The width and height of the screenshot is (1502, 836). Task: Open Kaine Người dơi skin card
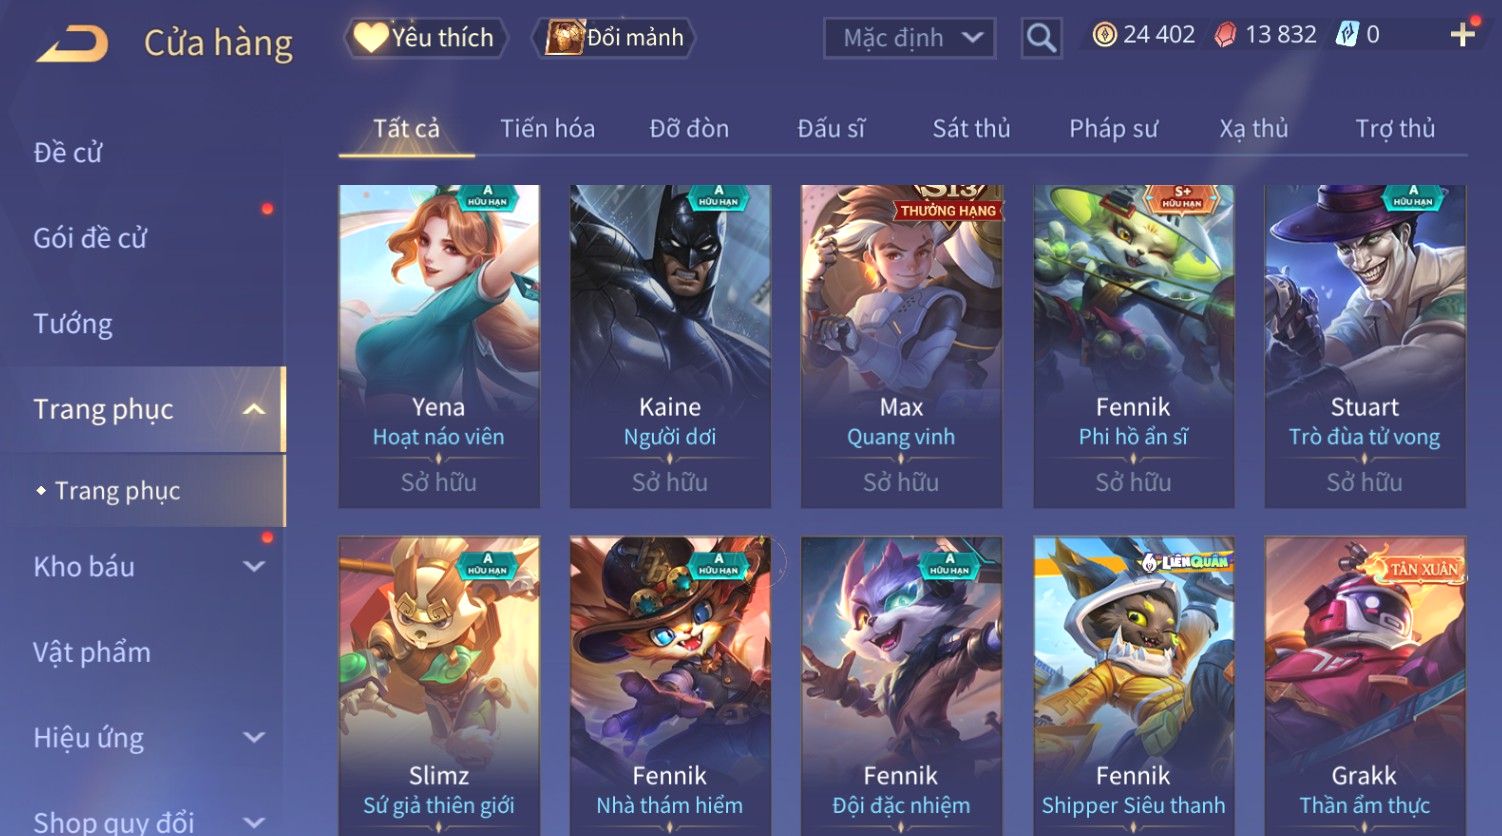670,346
